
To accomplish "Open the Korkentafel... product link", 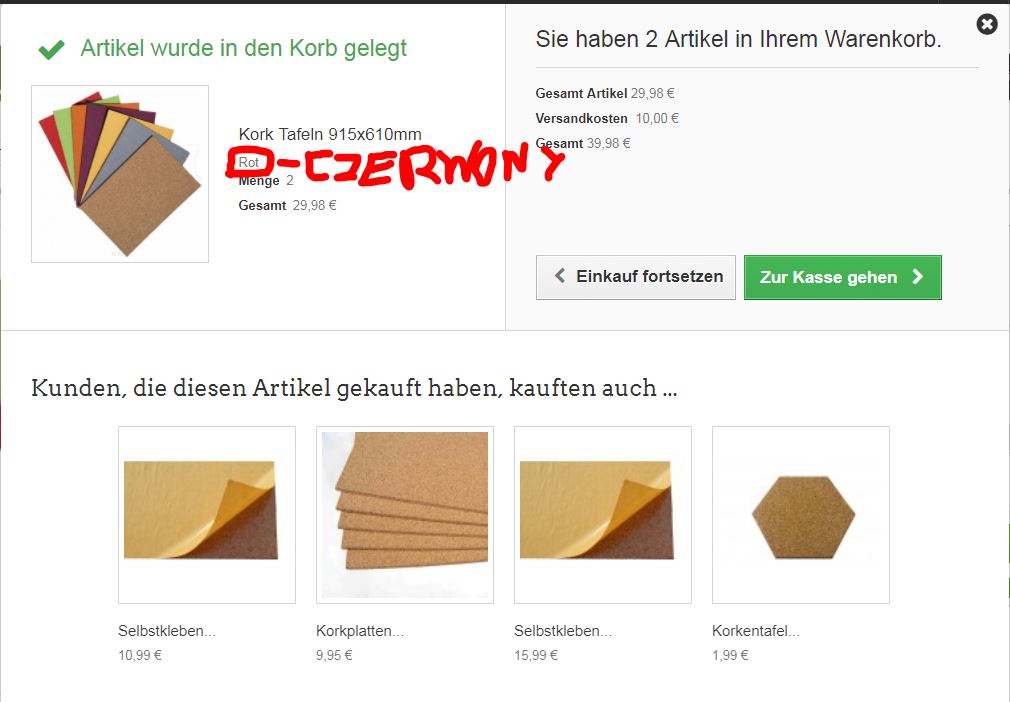I will click(756, 631).
